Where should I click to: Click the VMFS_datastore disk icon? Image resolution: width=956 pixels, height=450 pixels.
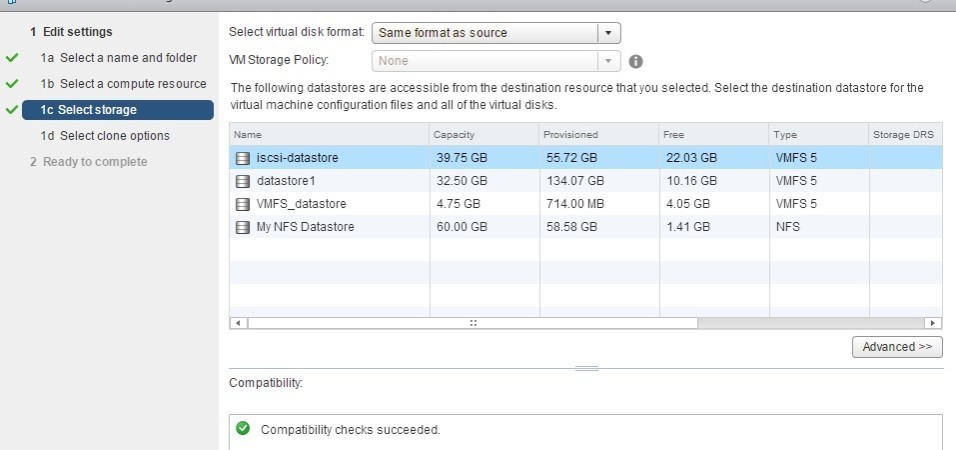(243, 204)
